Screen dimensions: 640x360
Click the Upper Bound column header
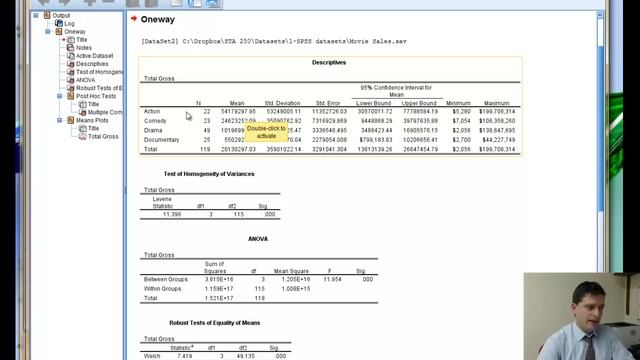tap(419, 103)
